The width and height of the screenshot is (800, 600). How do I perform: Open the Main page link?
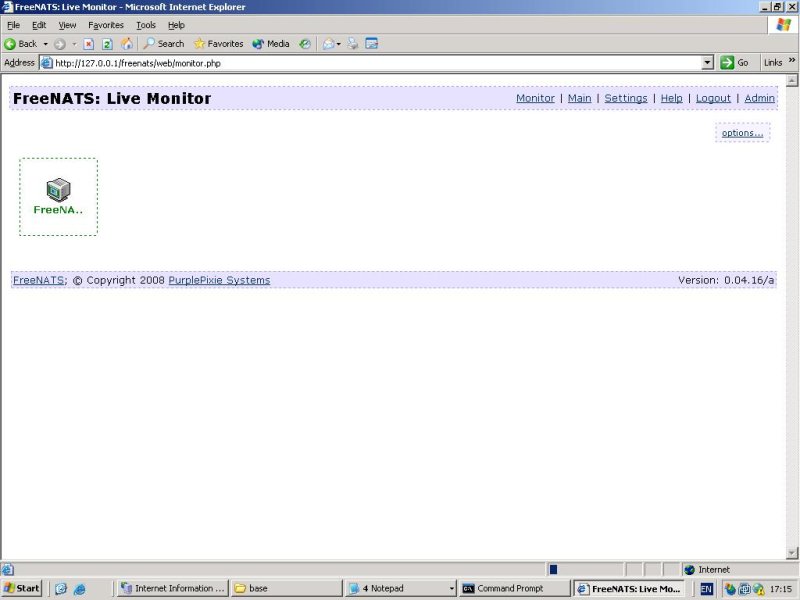click(x=580, y=98)
